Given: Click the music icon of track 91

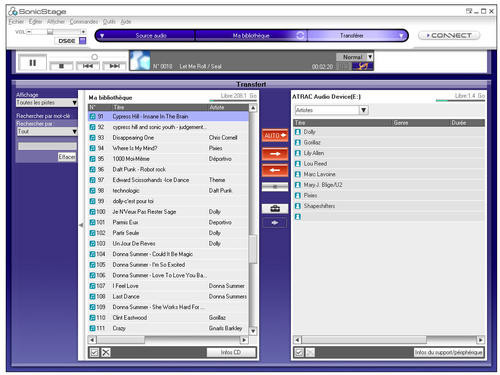Looking at the screenshot, I should point(92,117).
